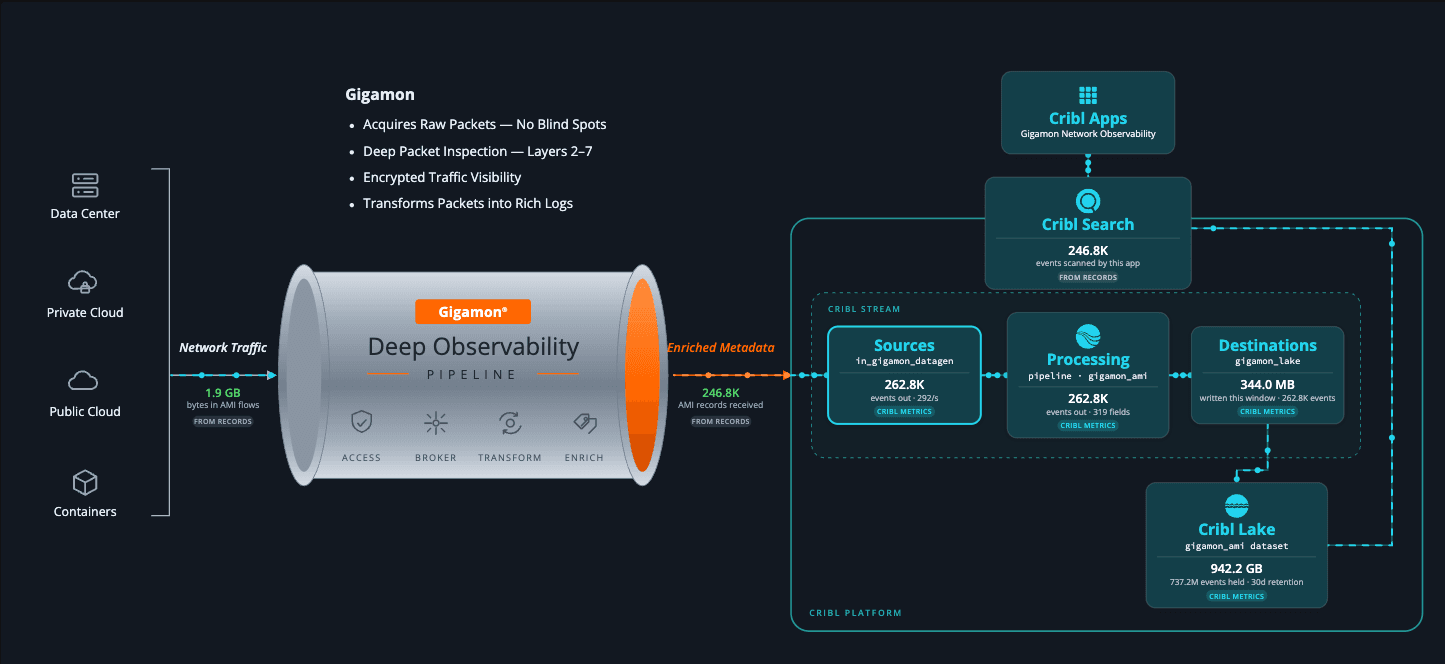This screenshot has width=1445, height=664.
Task: Click the Data Center server icon
Action: 85,185
